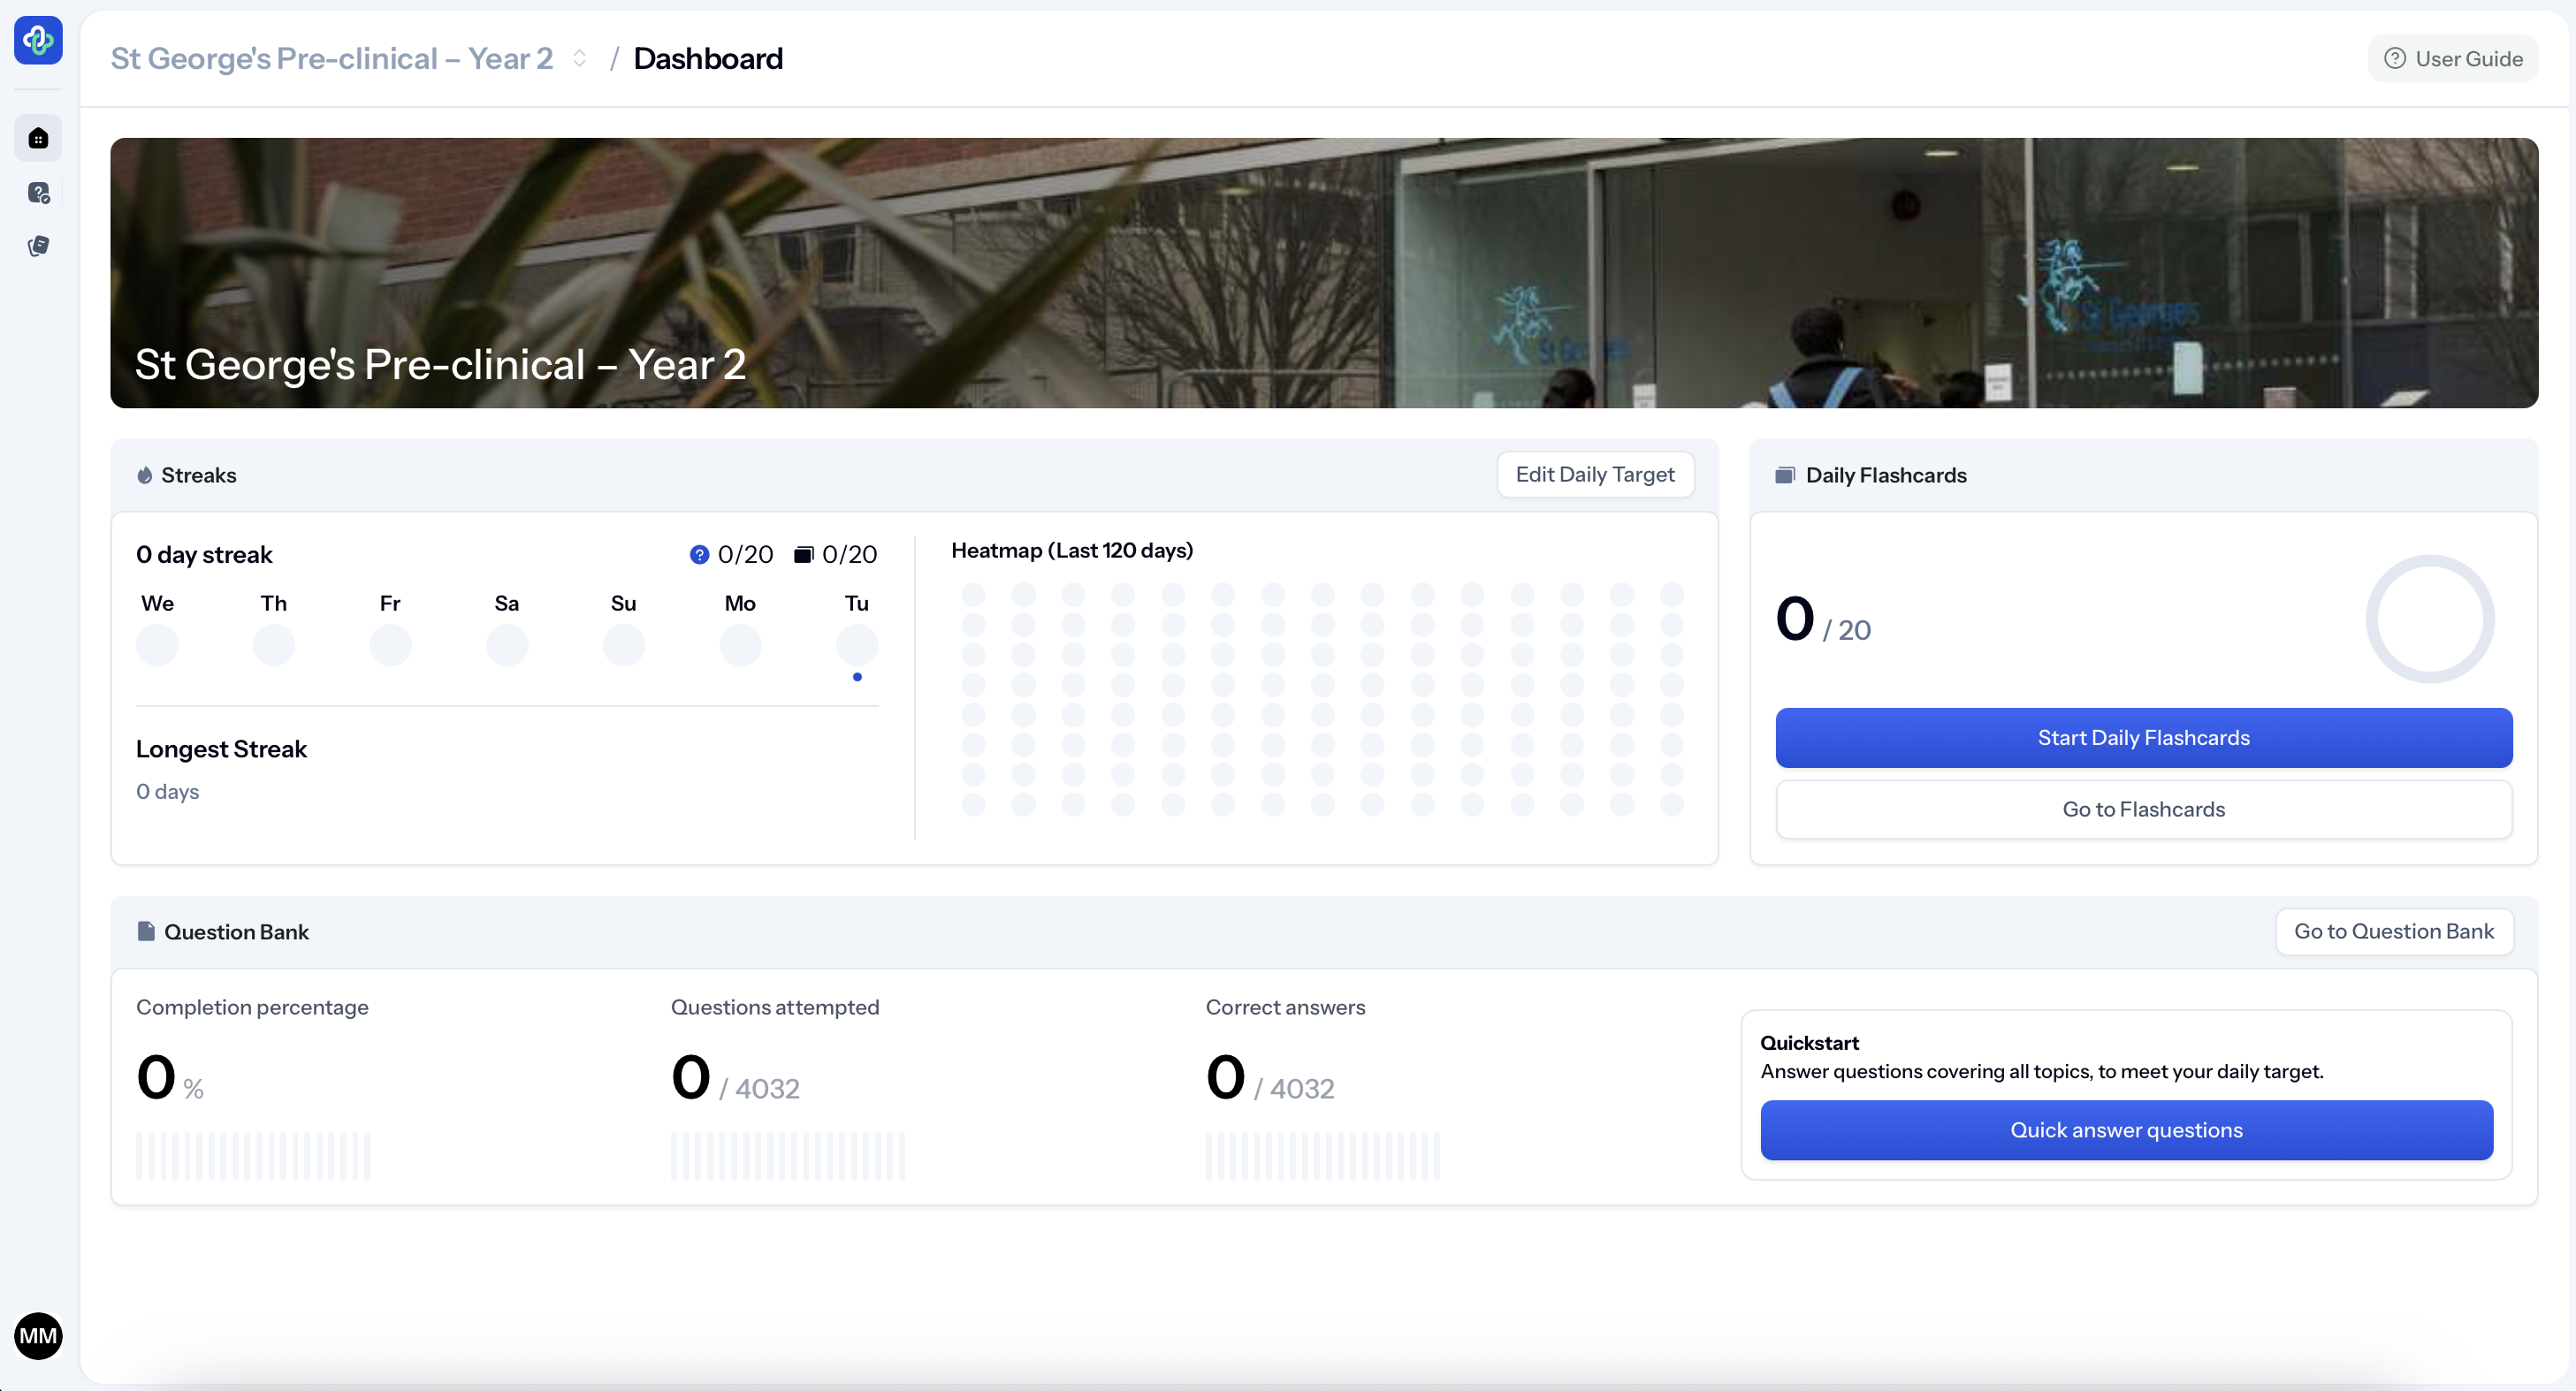This screenshot has height=1391, width=2576.
Task: Open the User Guide help
Action: [2453, 58]
